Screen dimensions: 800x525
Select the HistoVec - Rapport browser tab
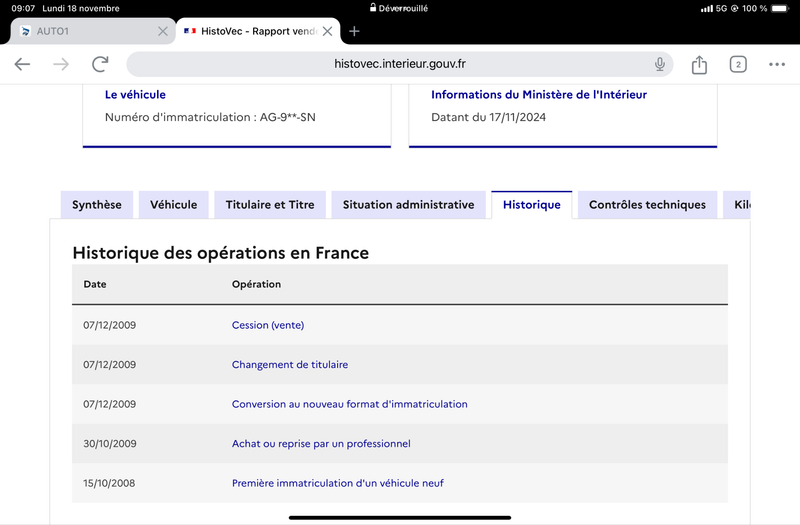[x=258, y=31]
